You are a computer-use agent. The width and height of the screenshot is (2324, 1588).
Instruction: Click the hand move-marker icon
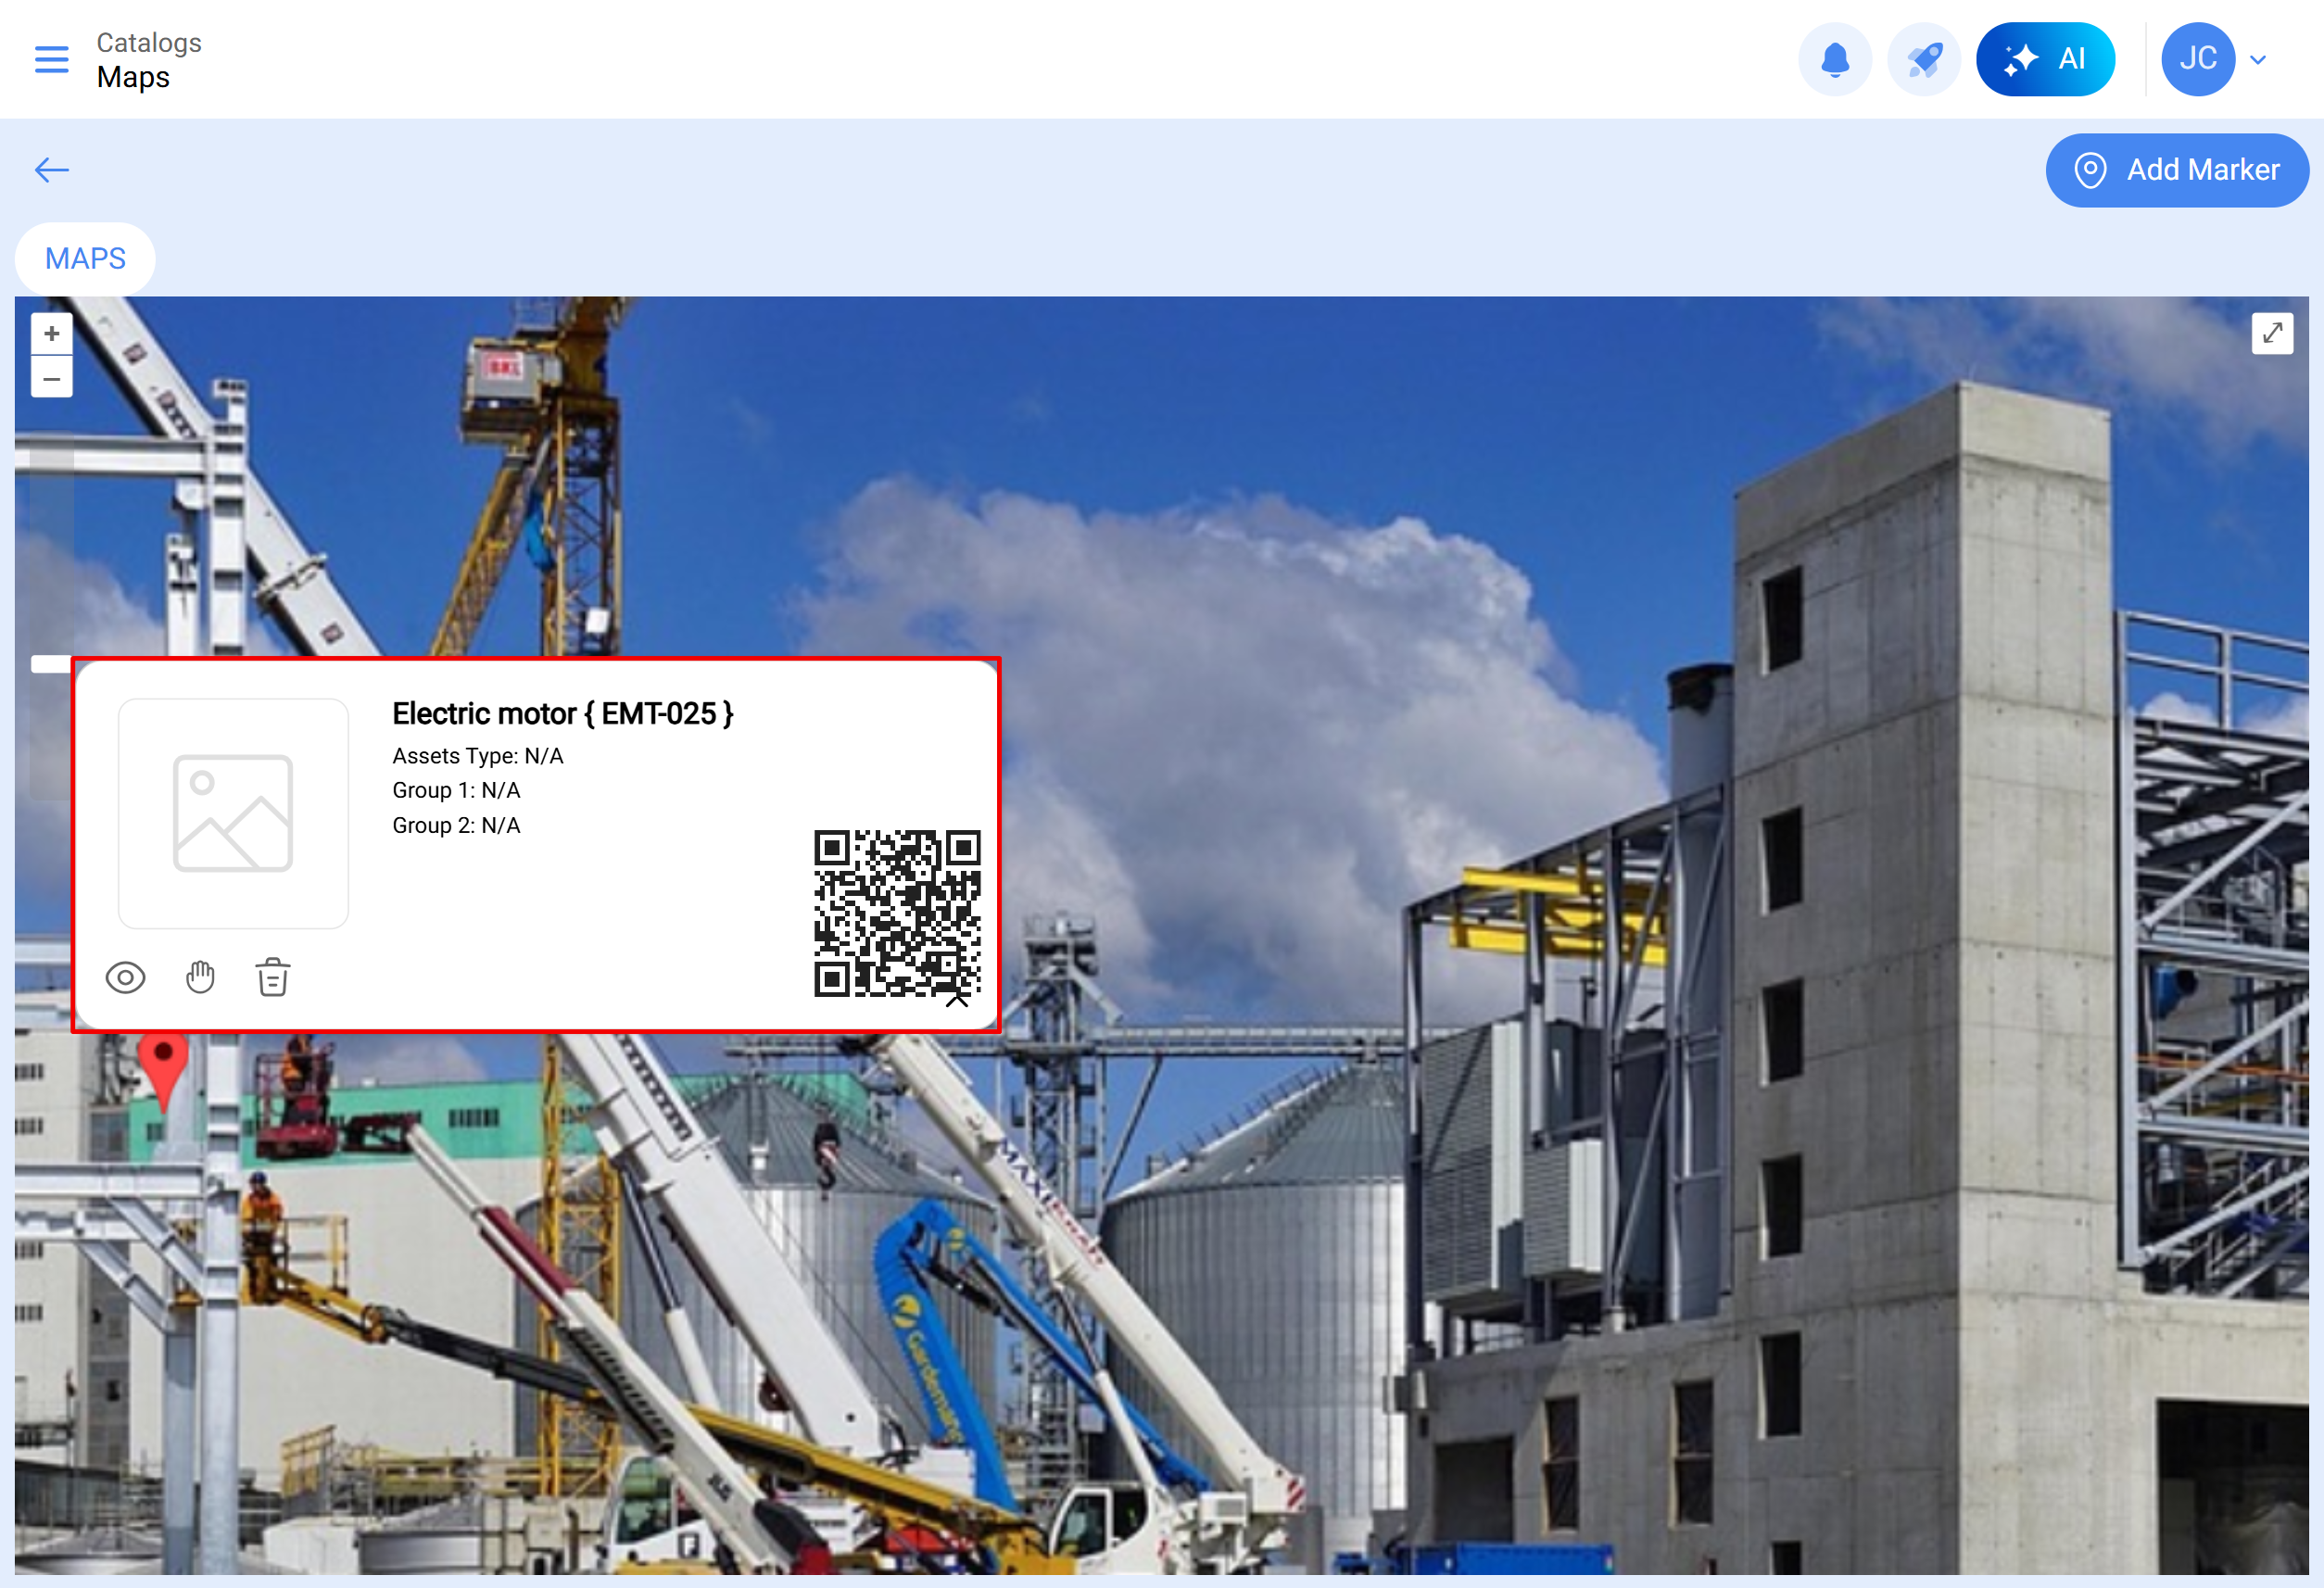pos(200,977)
